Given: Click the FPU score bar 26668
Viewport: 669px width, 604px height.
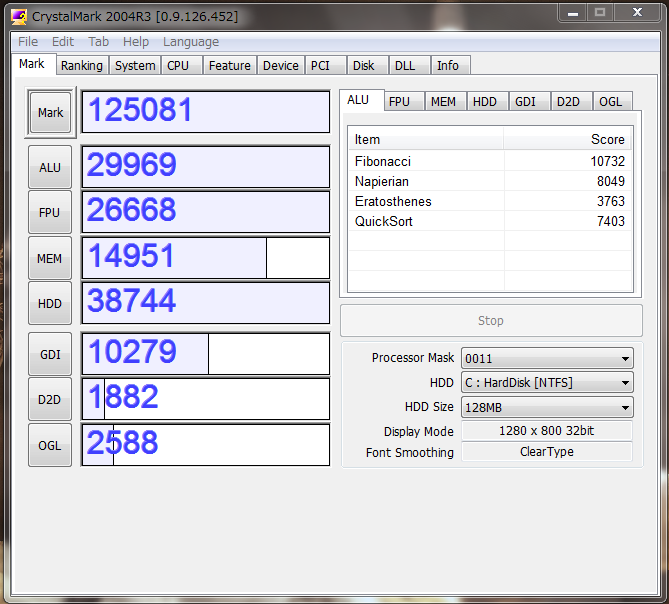Looking at the screenshot, I should pyautogui.click(x=206, y=212).
